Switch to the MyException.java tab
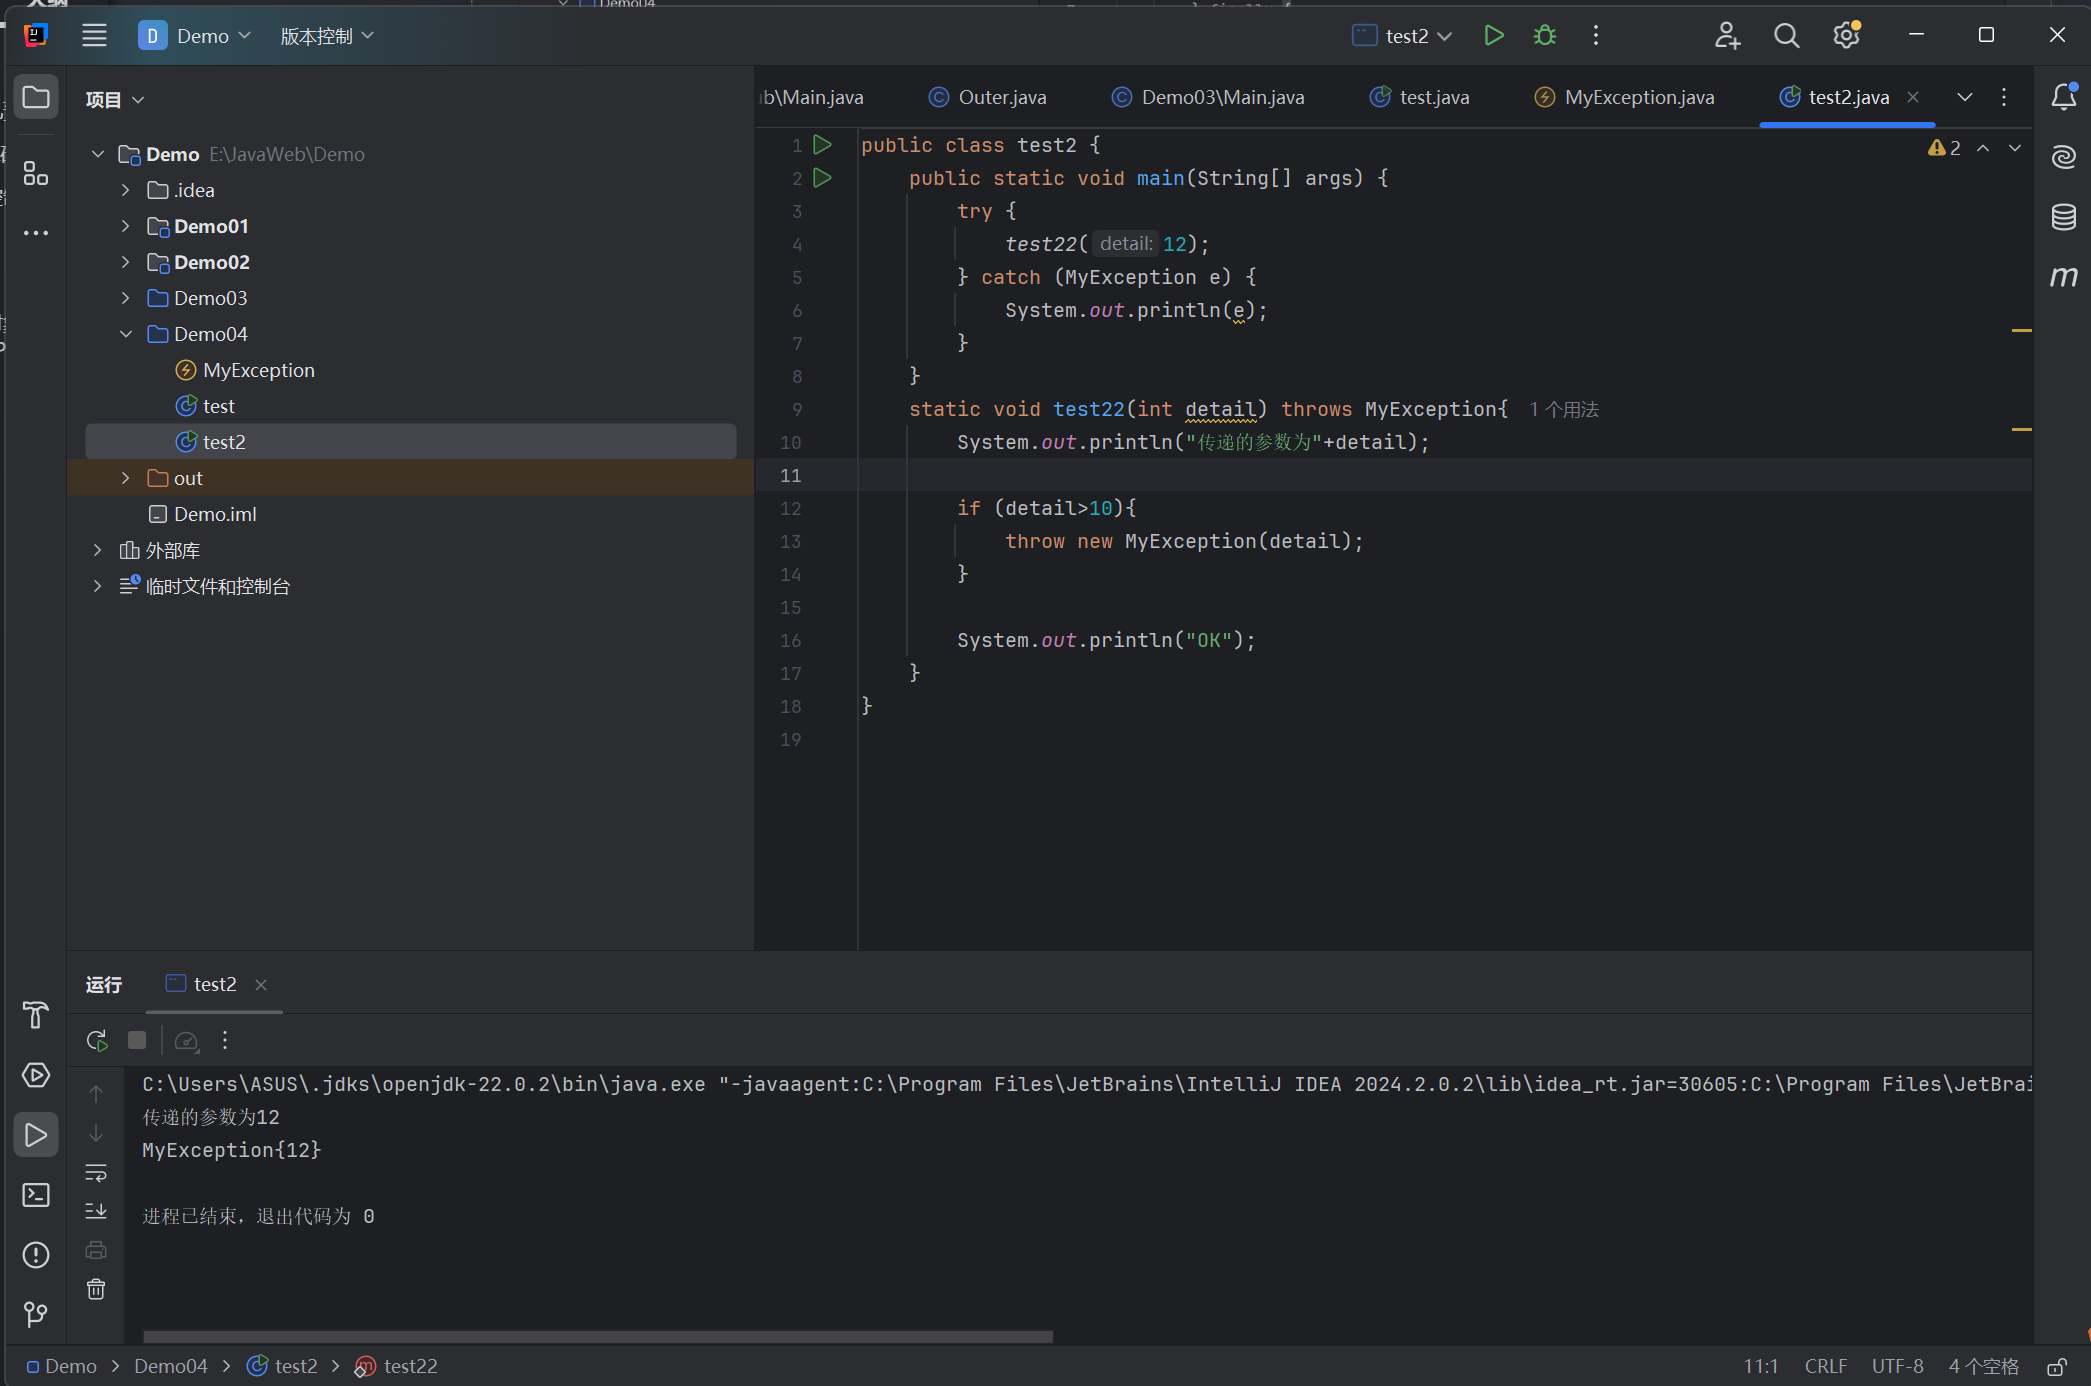 [1638, 97]
